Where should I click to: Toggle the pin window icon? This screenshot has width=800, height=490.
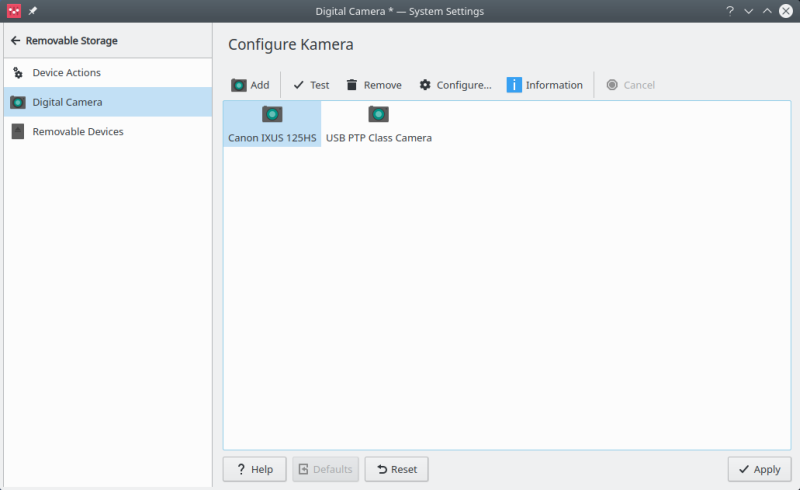[x=33, y=11]
